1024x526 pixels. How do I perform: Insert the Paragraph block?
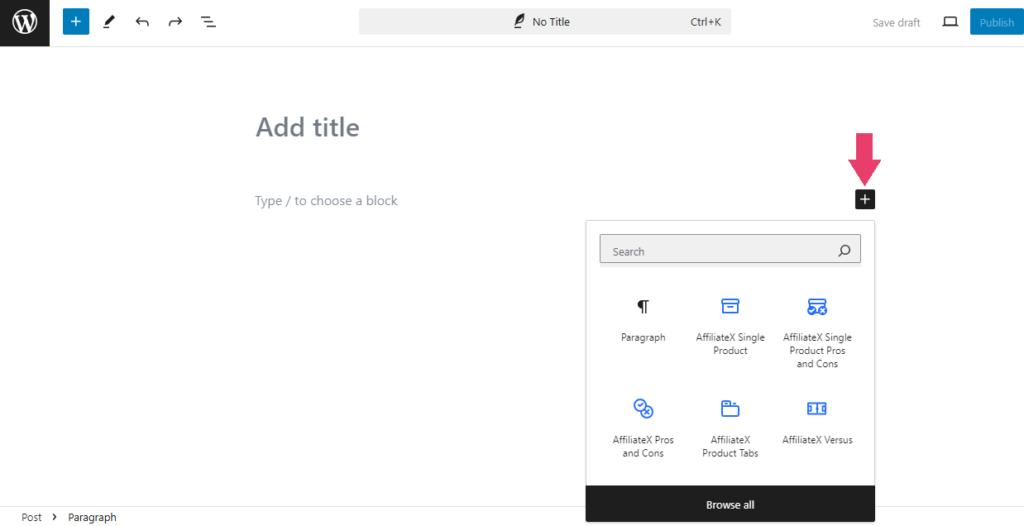click(x=643, y=320)
